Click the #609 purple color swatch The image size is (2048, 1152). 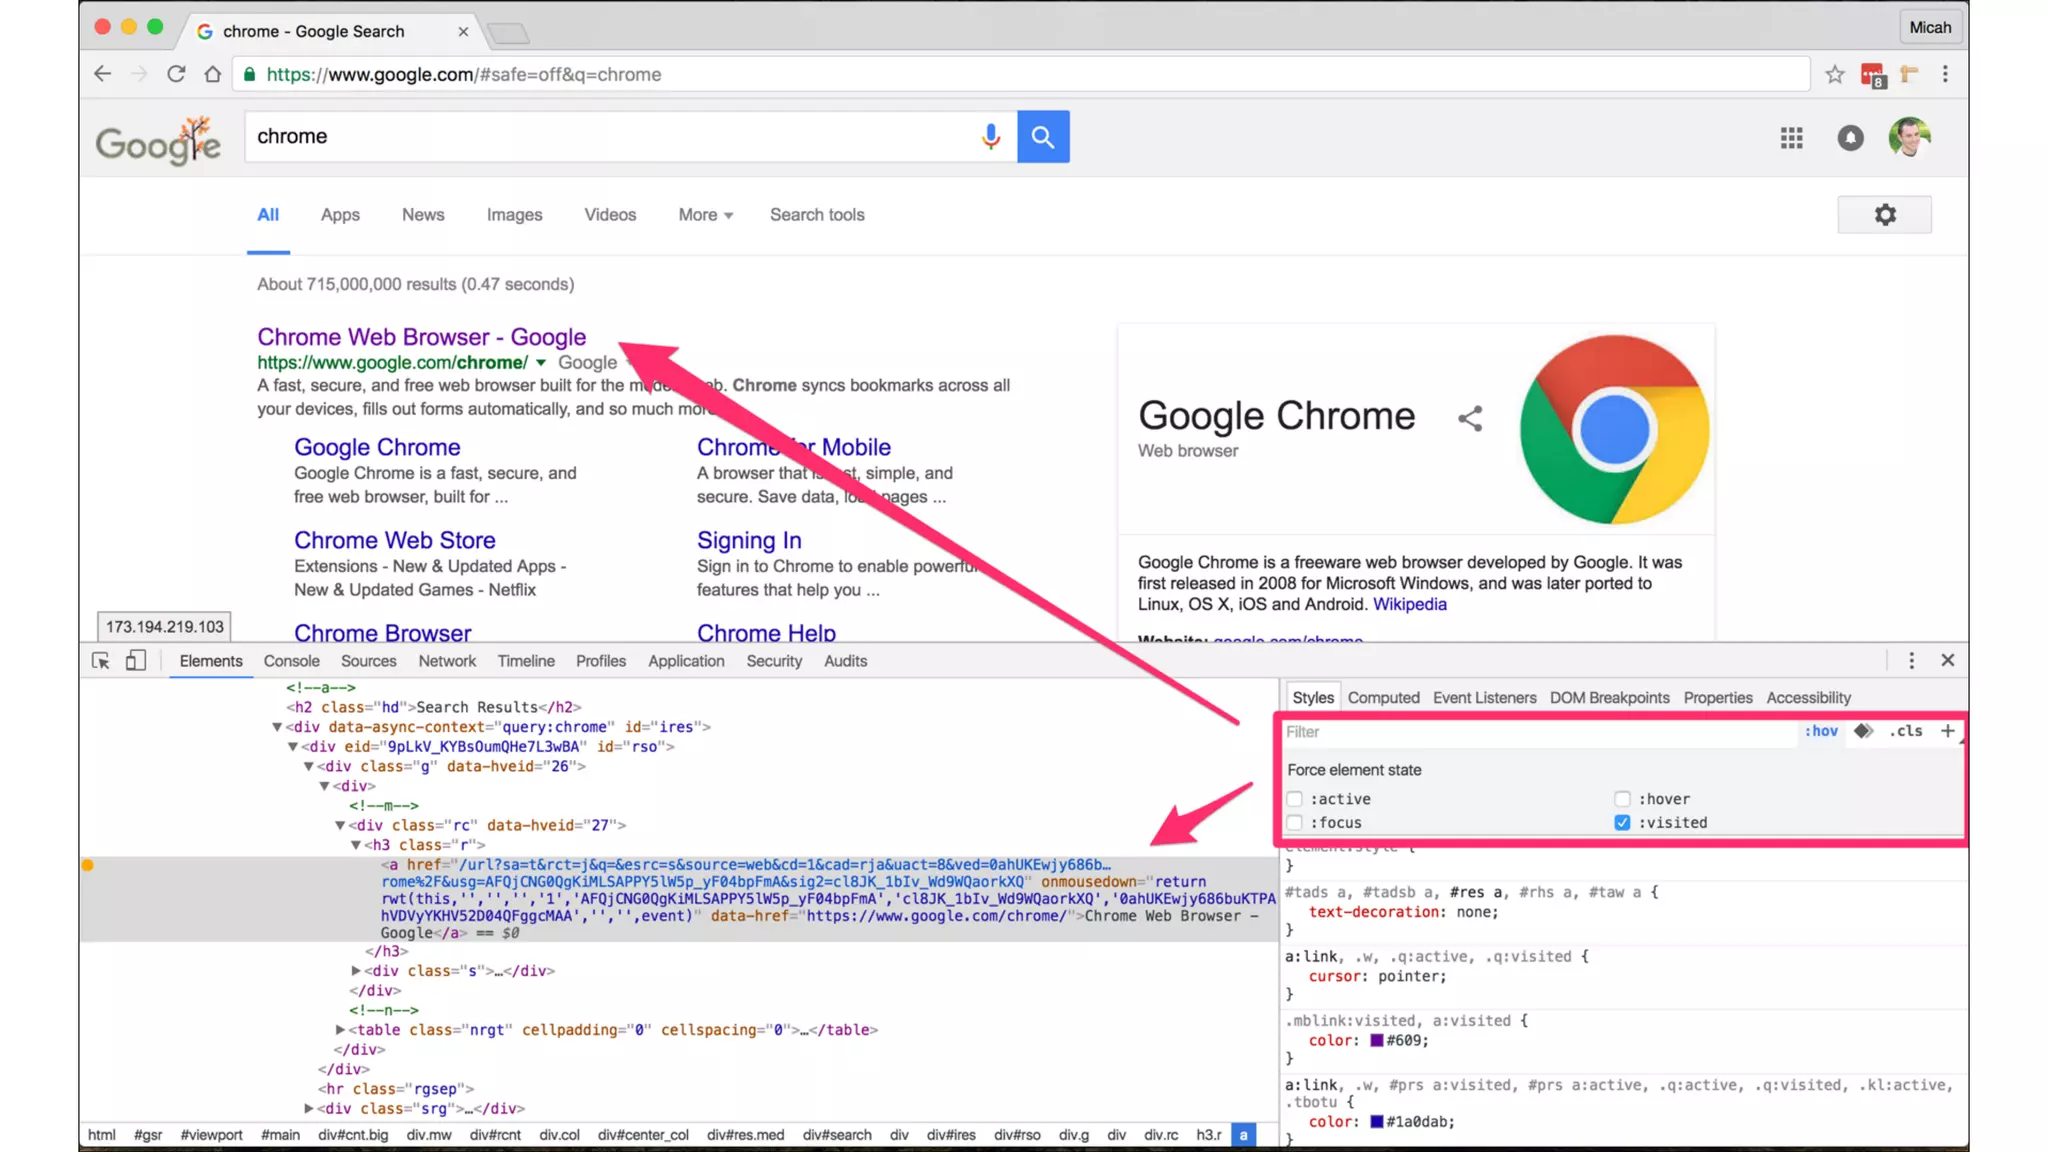pos(1376,1041)
